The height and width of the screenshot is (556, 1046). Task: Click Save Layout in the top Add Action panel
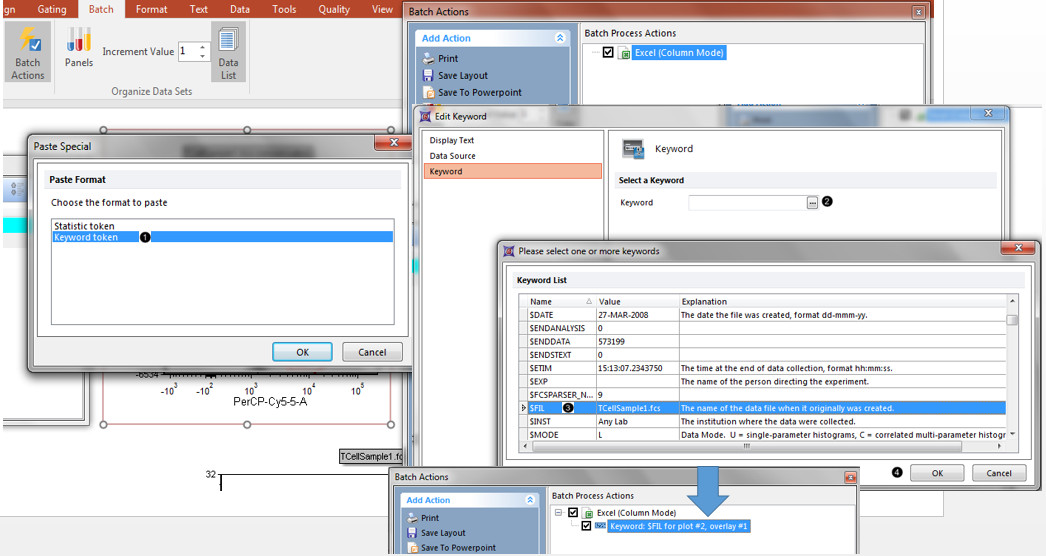pos(462,76)
